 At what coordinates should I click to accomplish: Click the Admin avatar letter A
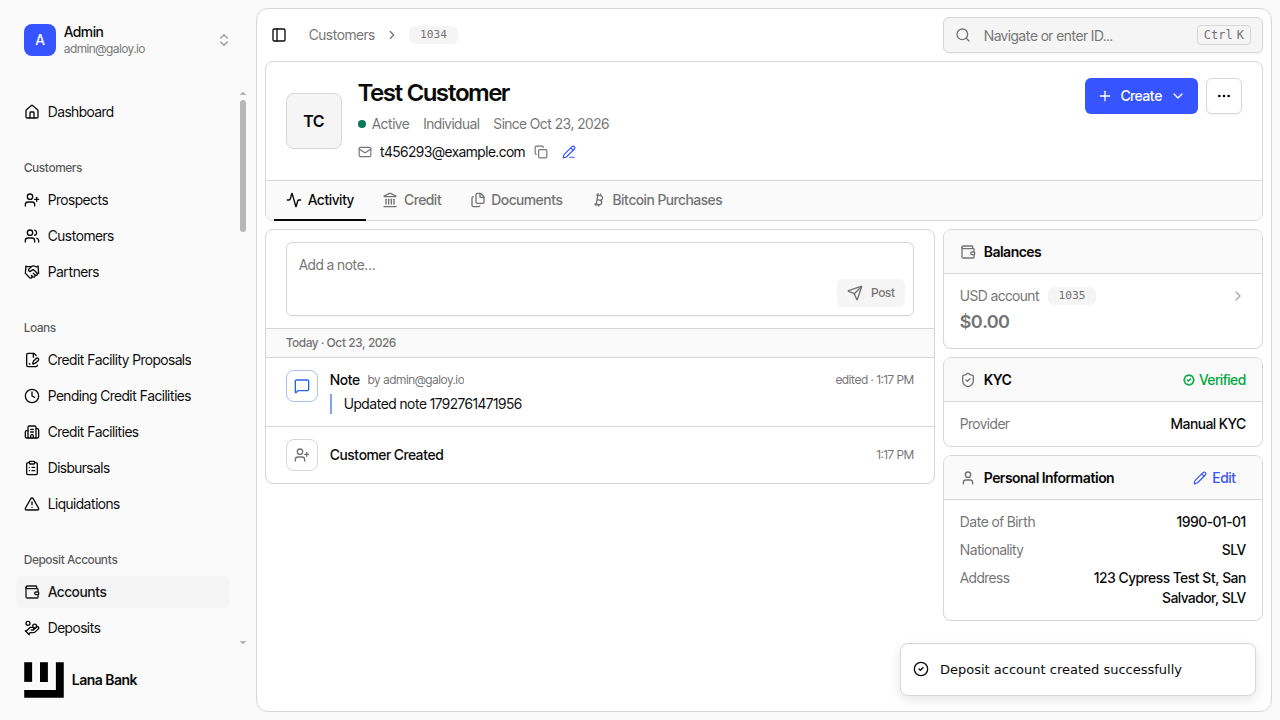40,40
